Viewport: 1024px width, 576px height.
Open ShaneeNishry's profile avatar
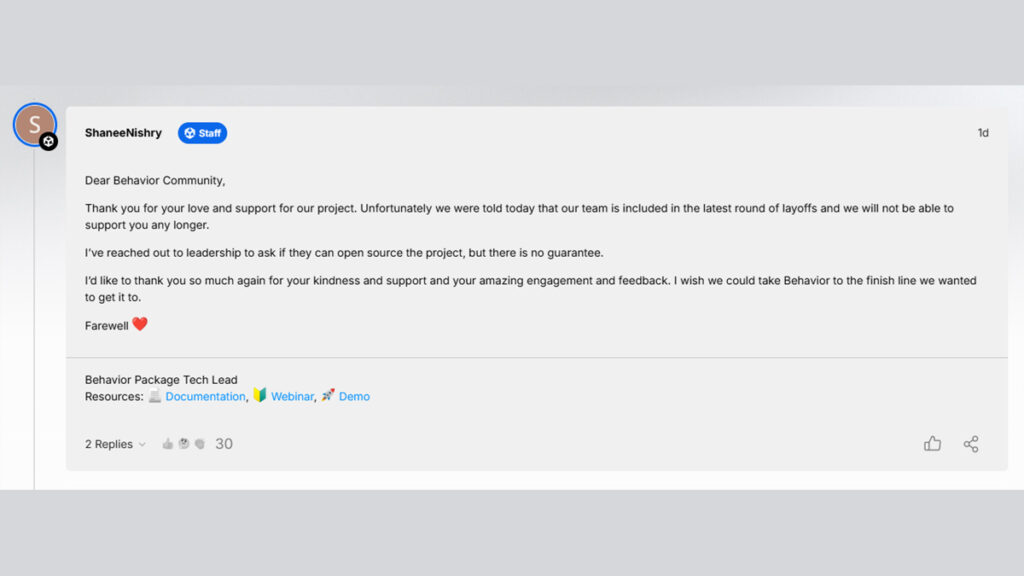tap(34, 125)
